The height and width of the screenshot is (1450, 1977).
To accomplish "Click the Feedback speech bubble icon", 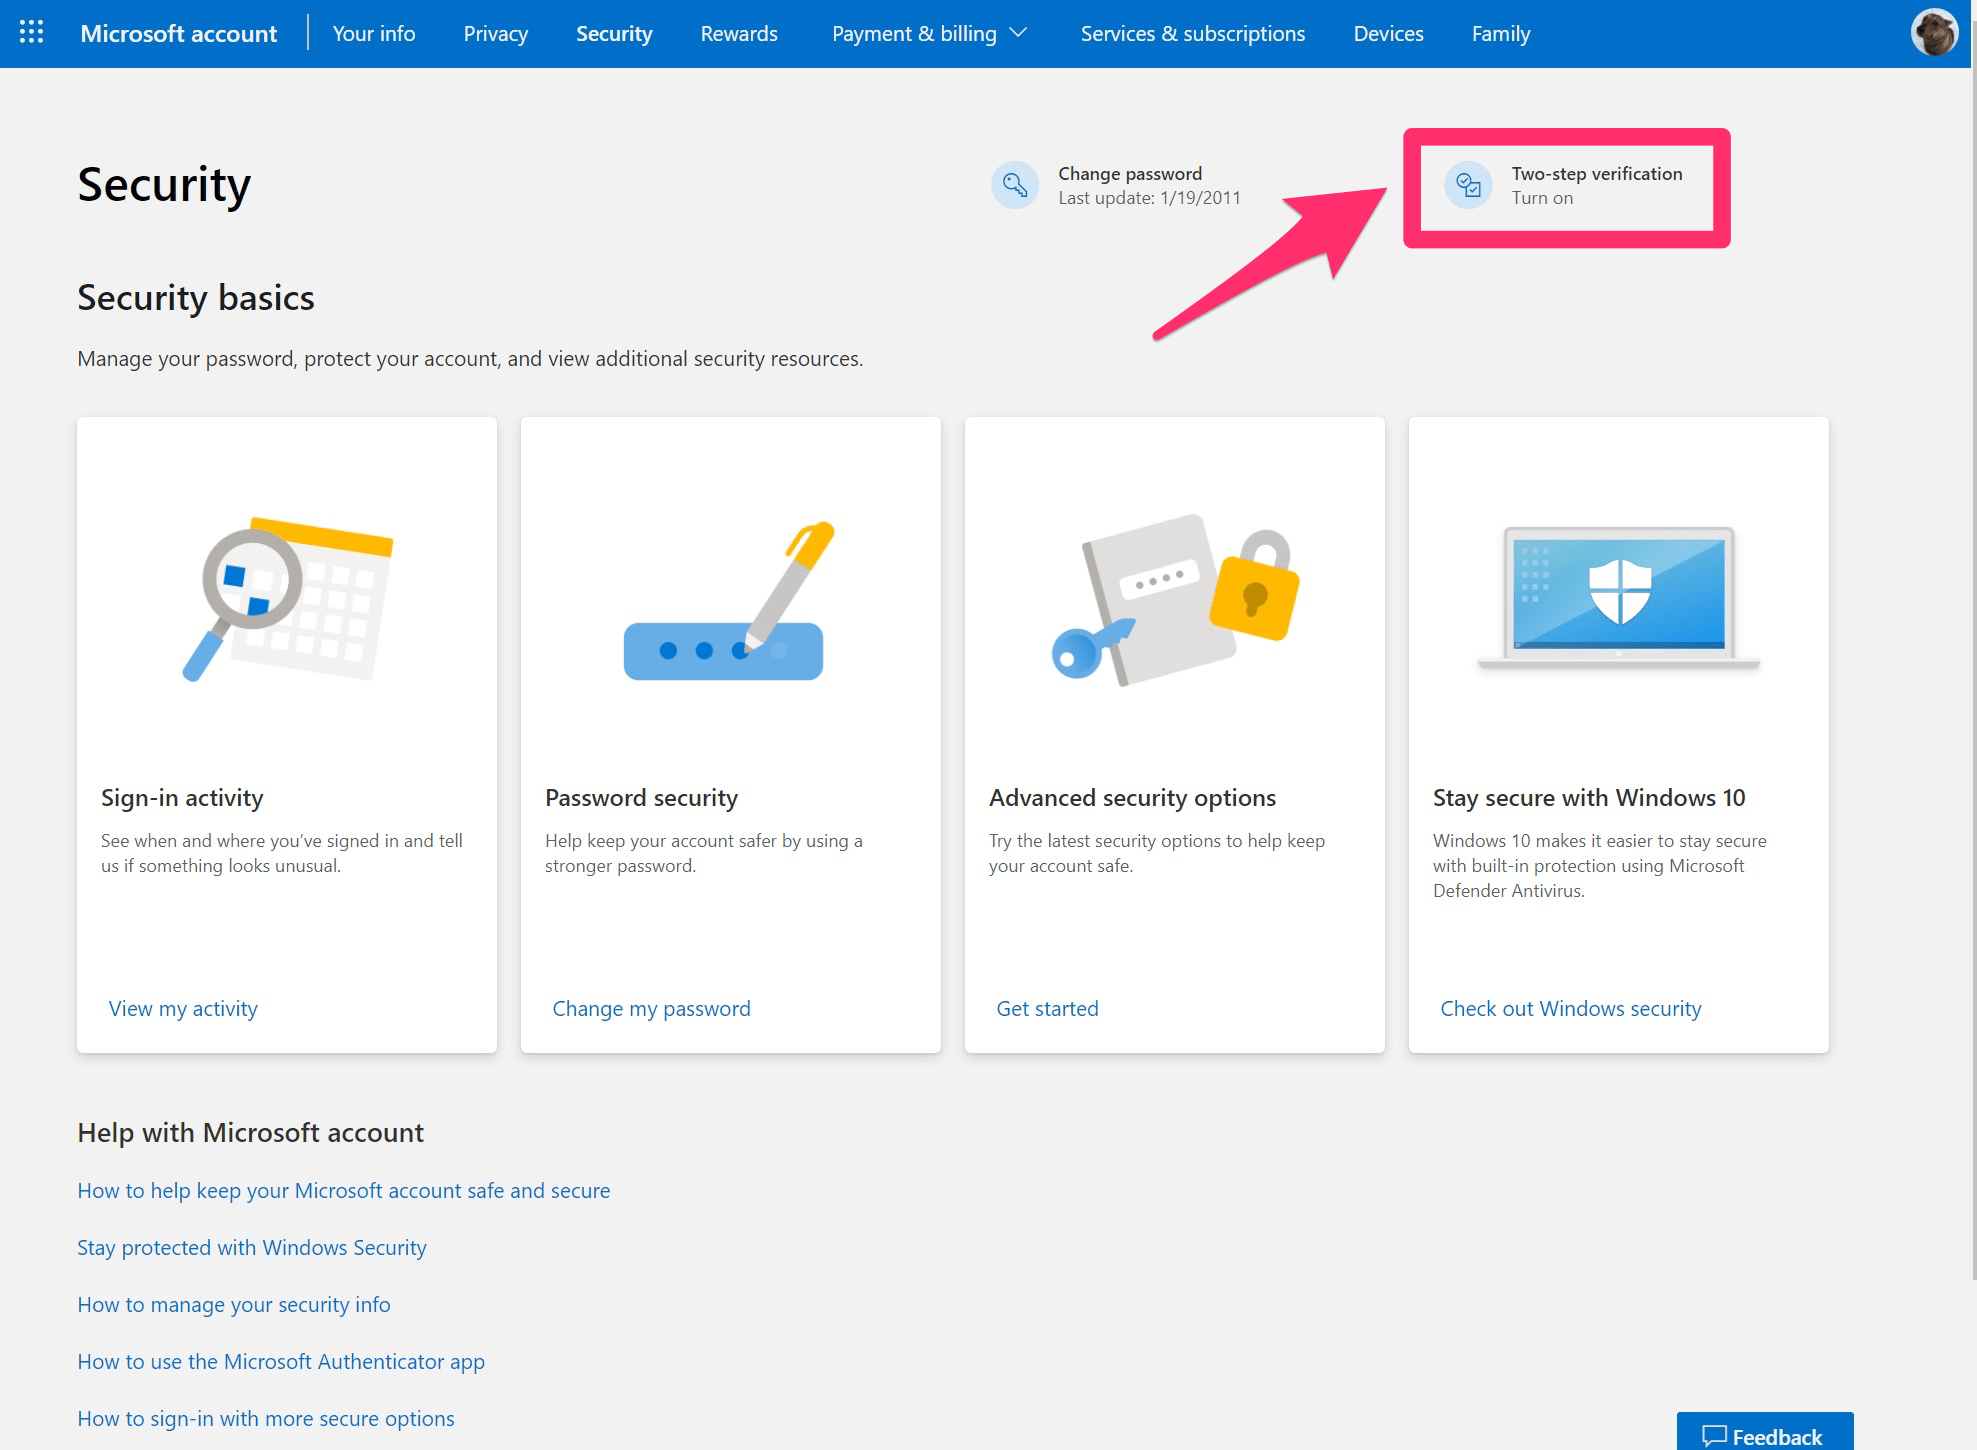I will tap(1714, 1436).
